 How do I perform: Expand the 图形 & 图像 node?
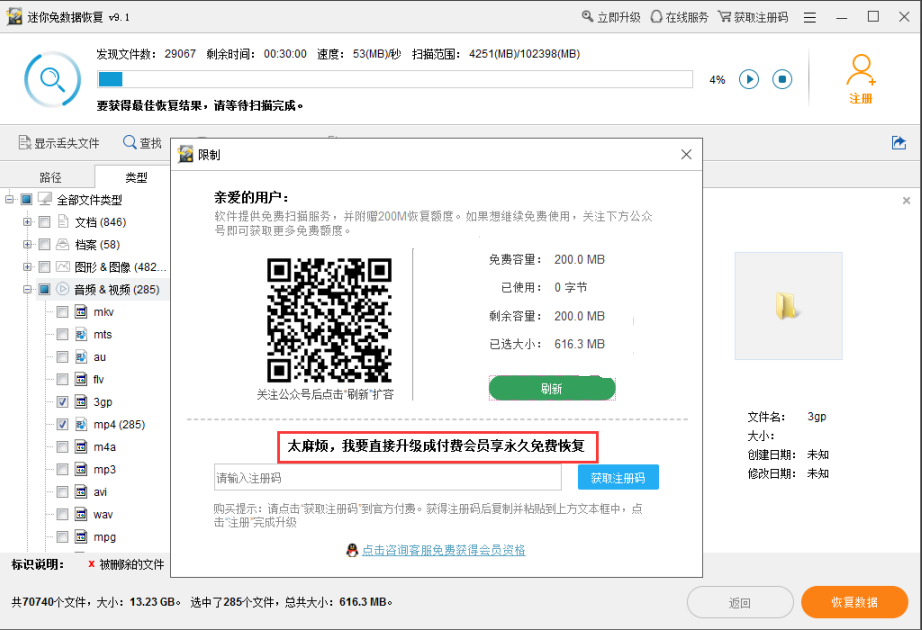[27, 266]
